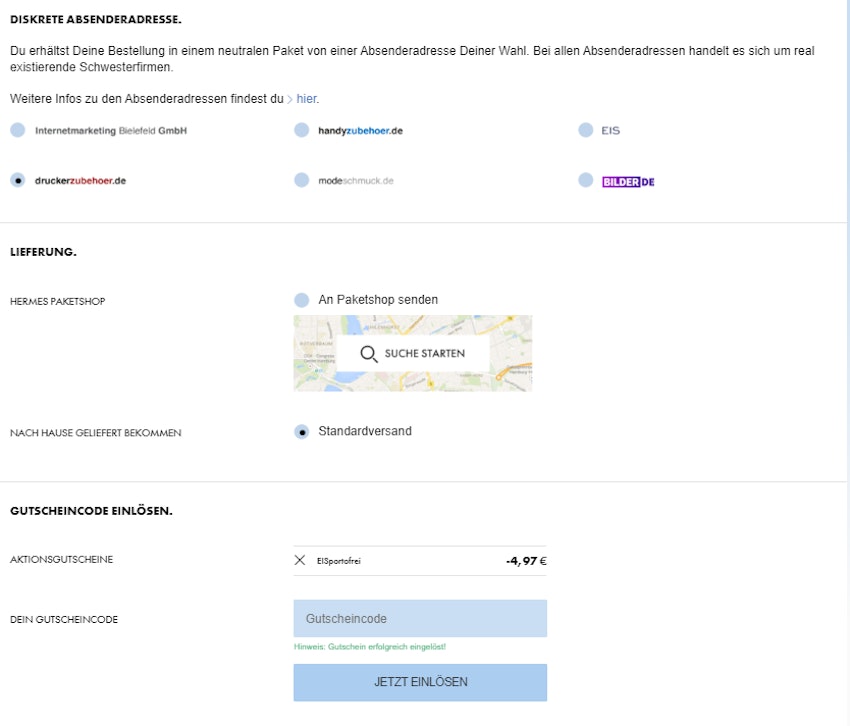Click the X icon to remove voucher EISportofrei
This screenshot has height=726, width=850.
(298, 560)
